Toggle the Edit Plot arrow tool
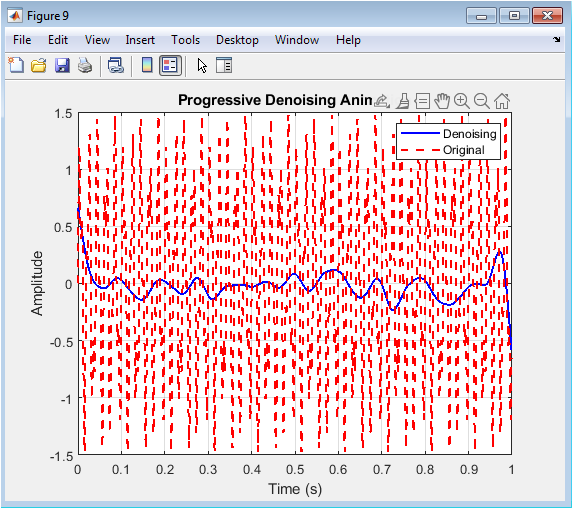The image size is (573, 509). click(x=202, y=66)
